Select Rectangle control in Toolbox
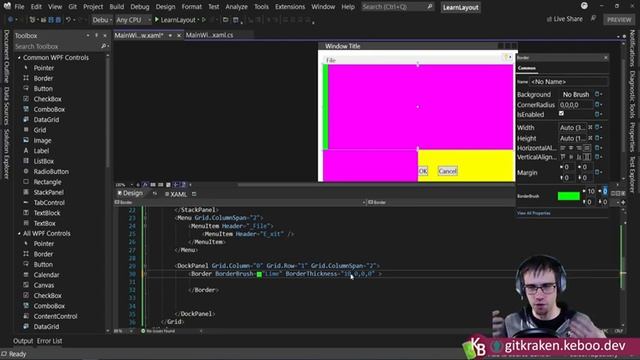Screen dimensions: 640x360 [x=47, y=182]
